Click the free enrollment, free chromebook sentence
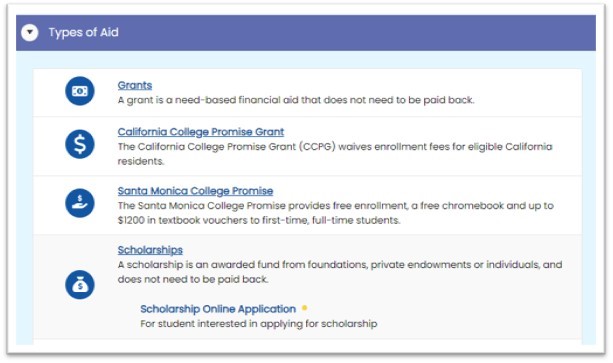Screen dimensions: 613x363 [335, 206]
